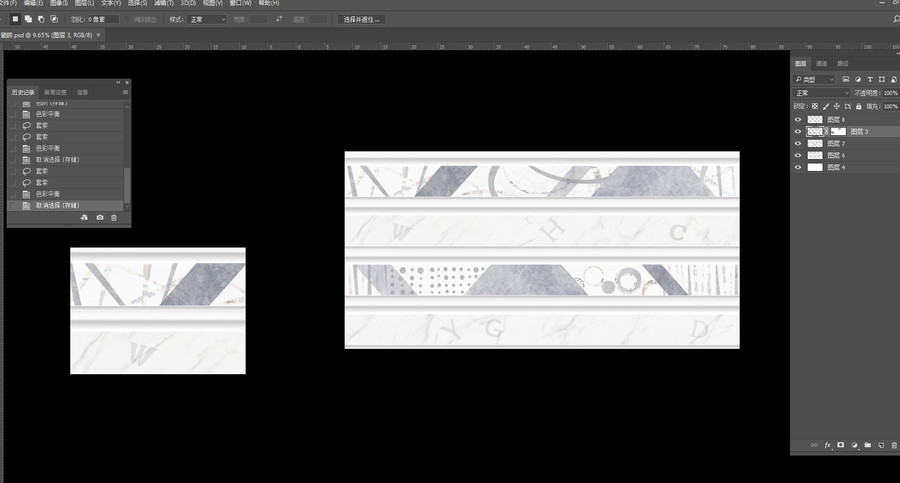The height and width of the screenshot is (483, 900).
Task: Create new group folder icon
Action: 868,445
